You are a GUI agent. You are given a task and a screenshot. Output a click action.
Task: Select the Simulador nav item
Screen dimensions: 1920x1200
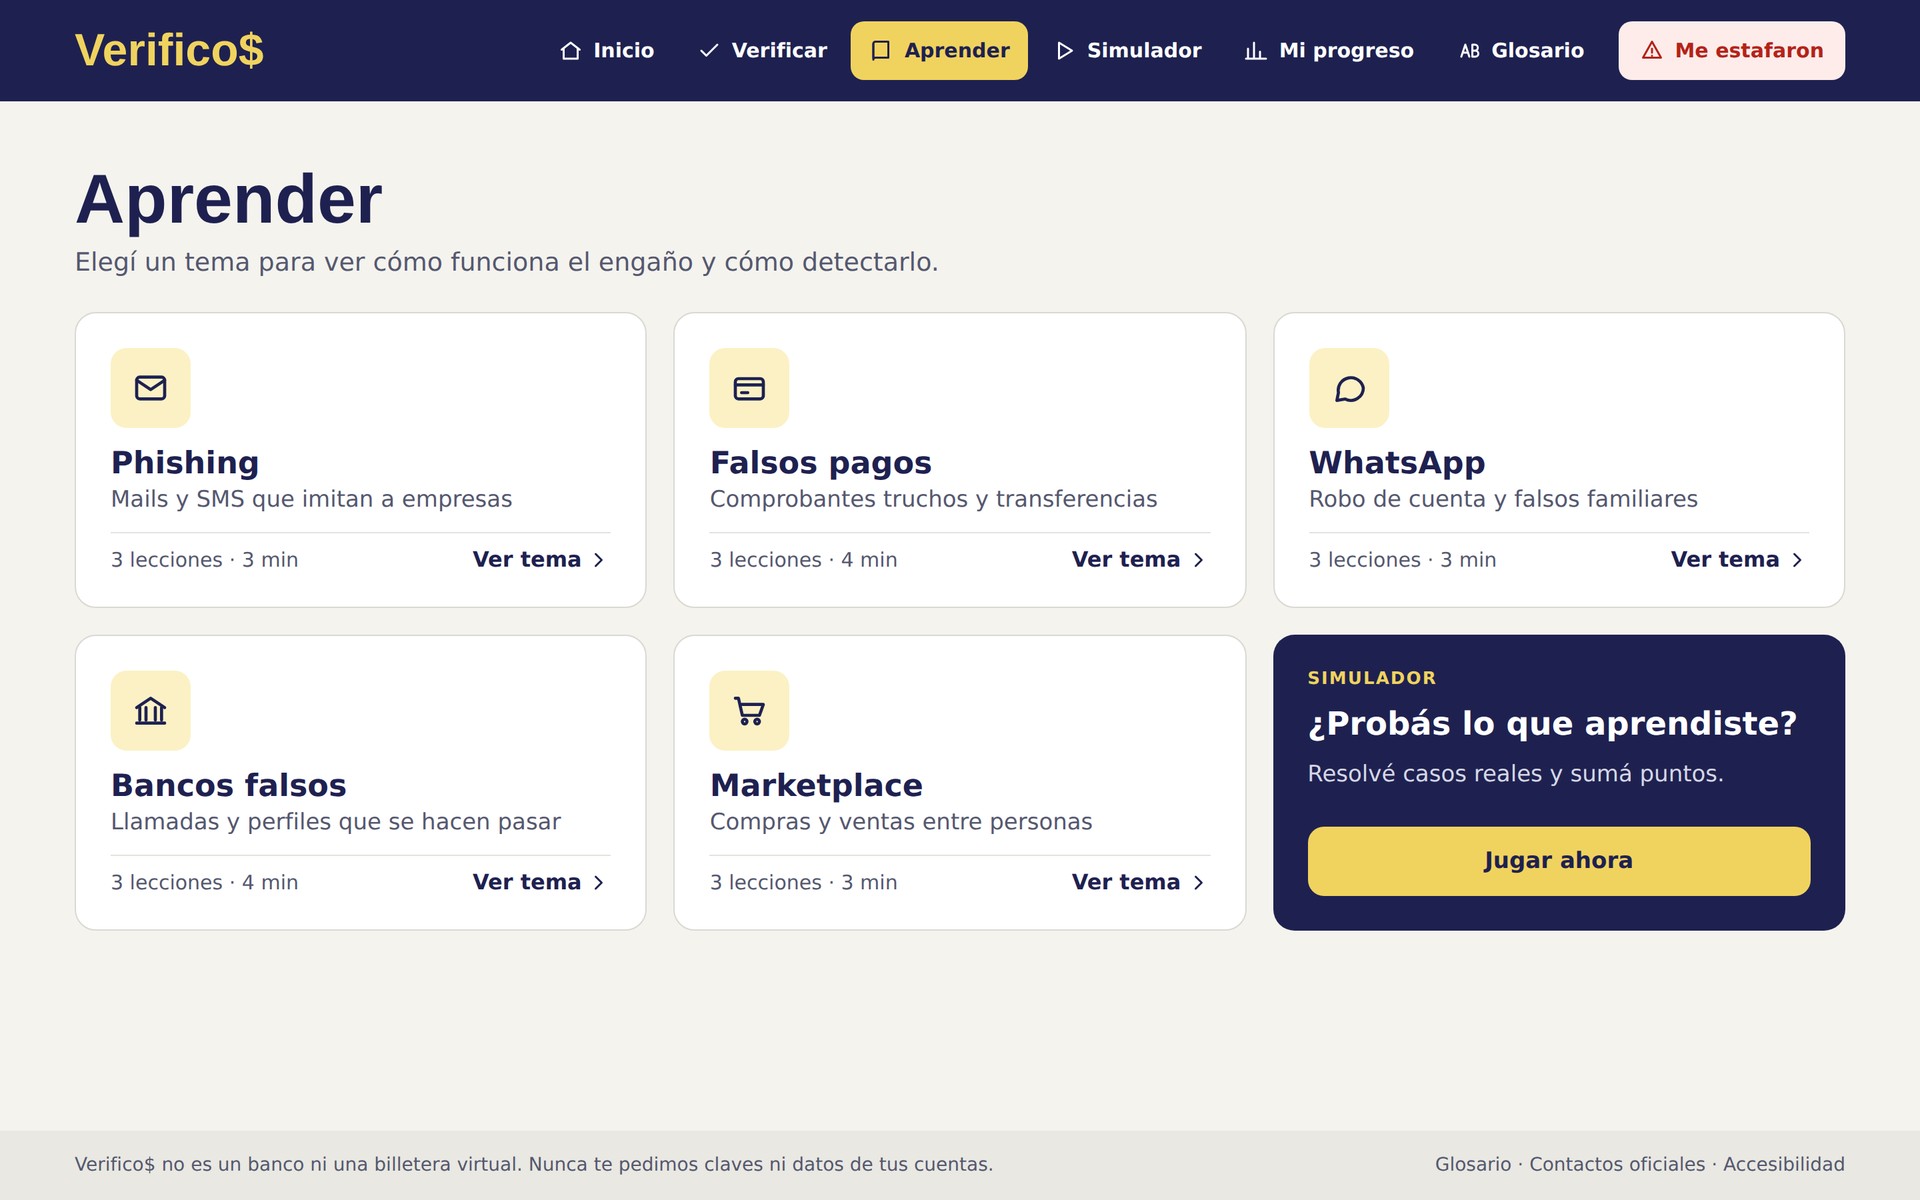[x=1129, y=51]
